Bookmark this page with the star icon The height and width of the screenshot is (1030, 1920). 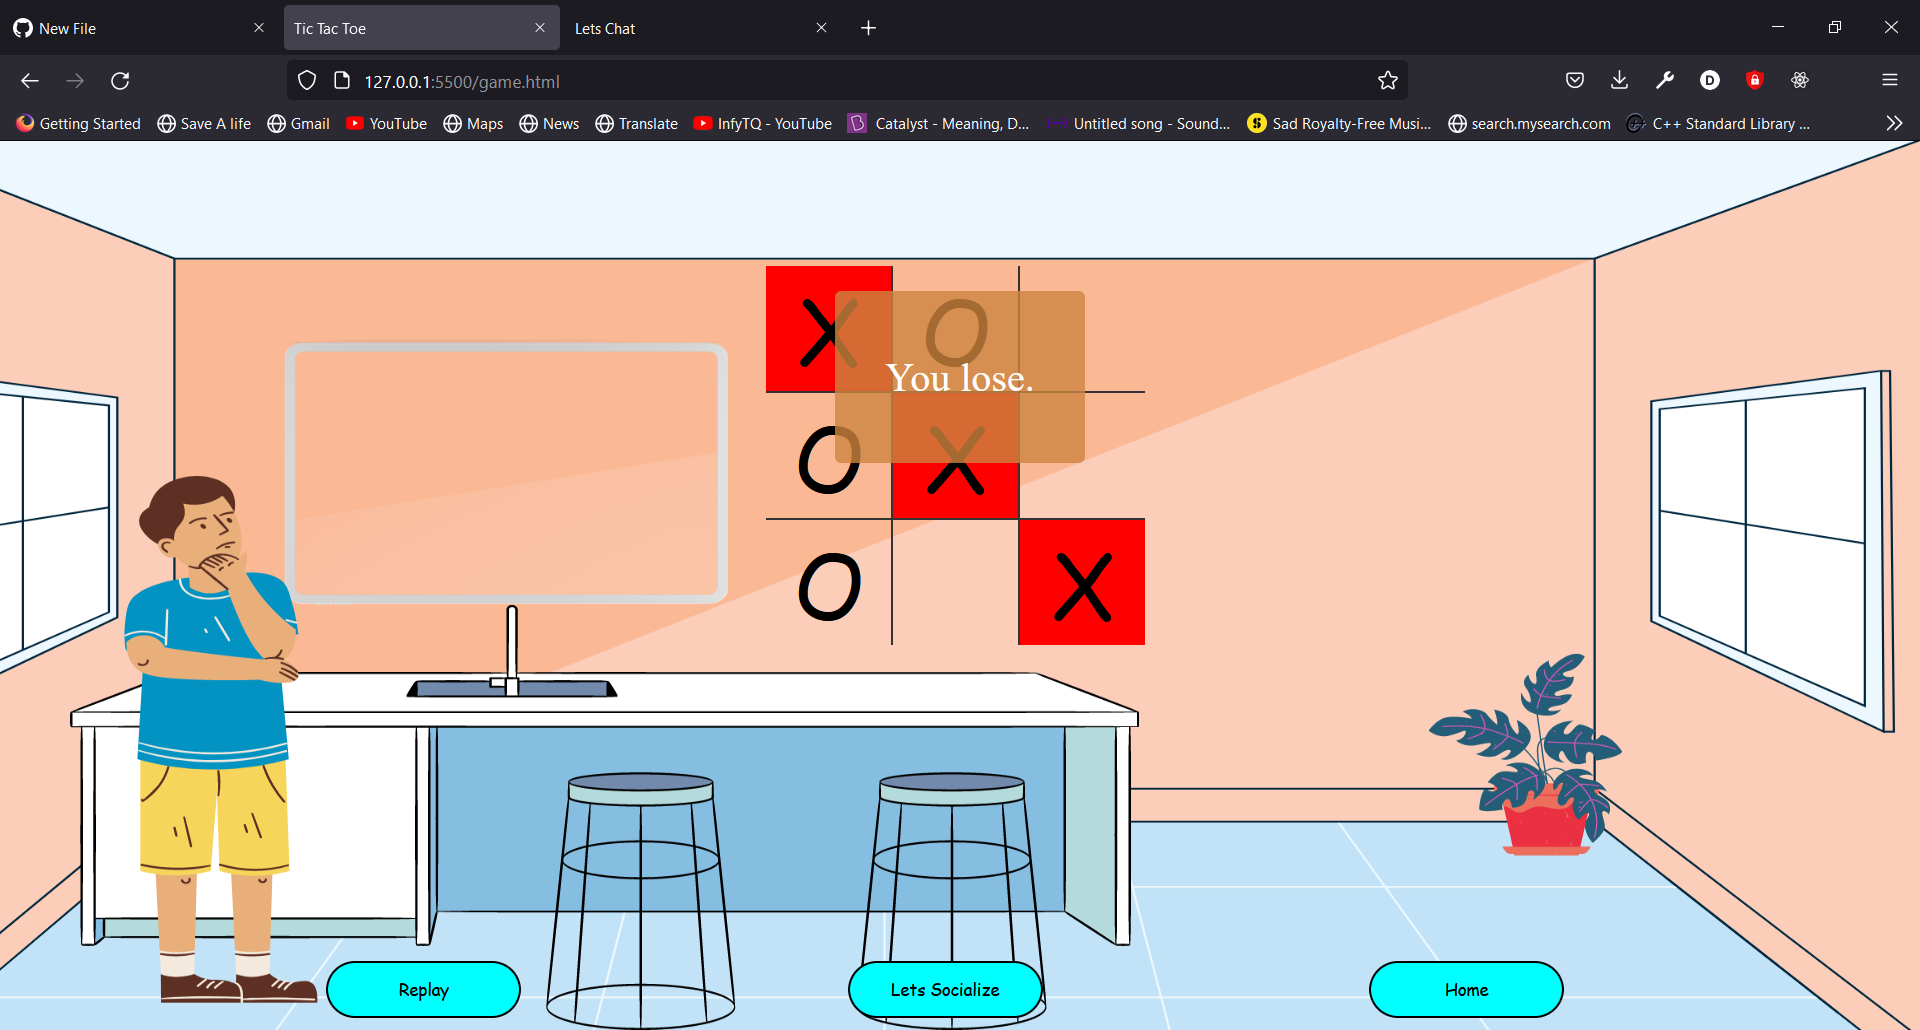(1388, 81)
